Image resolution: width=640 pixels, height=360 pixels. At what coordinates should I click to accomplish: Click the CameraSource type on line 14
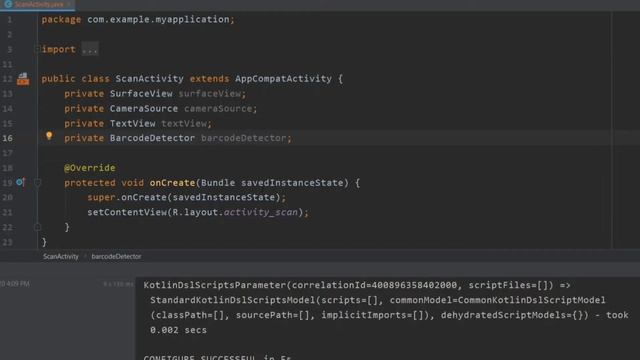pyautogui.click(x=144, y=109)
